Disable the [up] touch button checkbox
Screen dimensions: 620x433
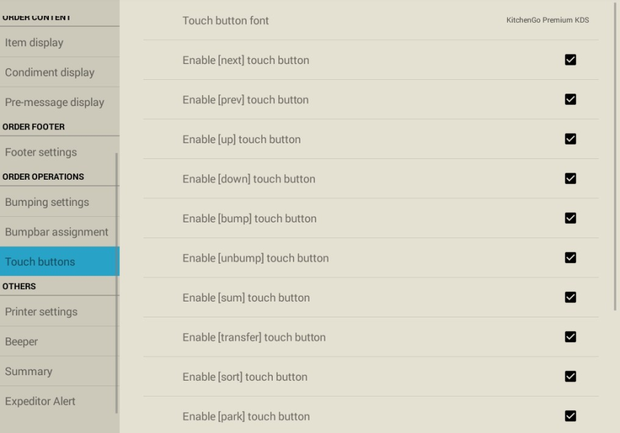pos(570,139)
